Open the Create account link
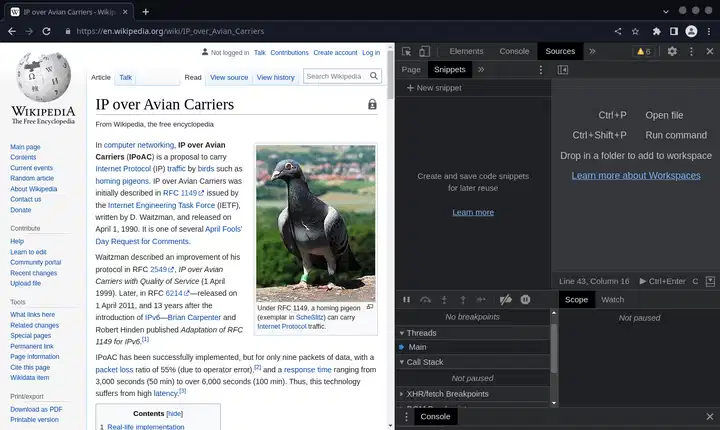The height and width of the screenshot is (430, 720). pyautogui.click(x=335, y=53)
